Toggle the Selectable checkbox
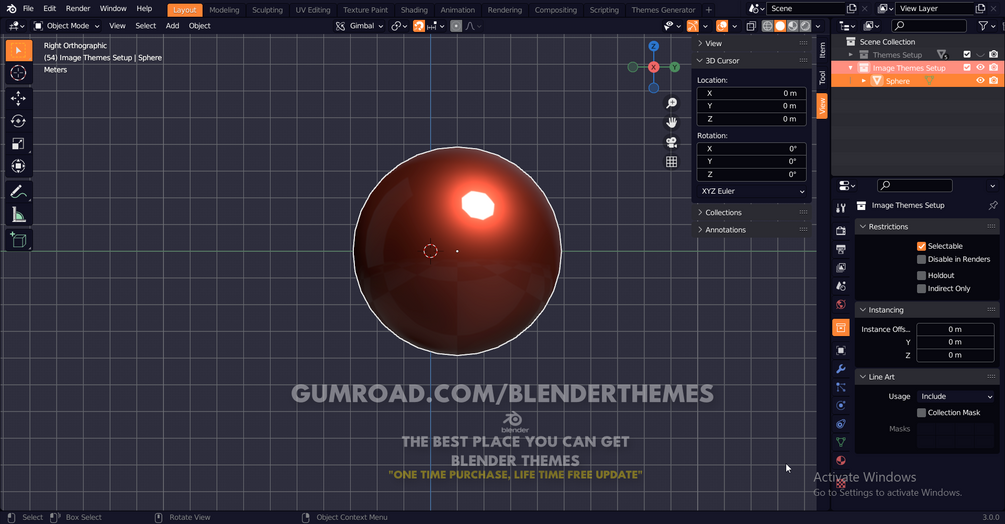Screen dimensions: 1005x524 click(921, 246)
